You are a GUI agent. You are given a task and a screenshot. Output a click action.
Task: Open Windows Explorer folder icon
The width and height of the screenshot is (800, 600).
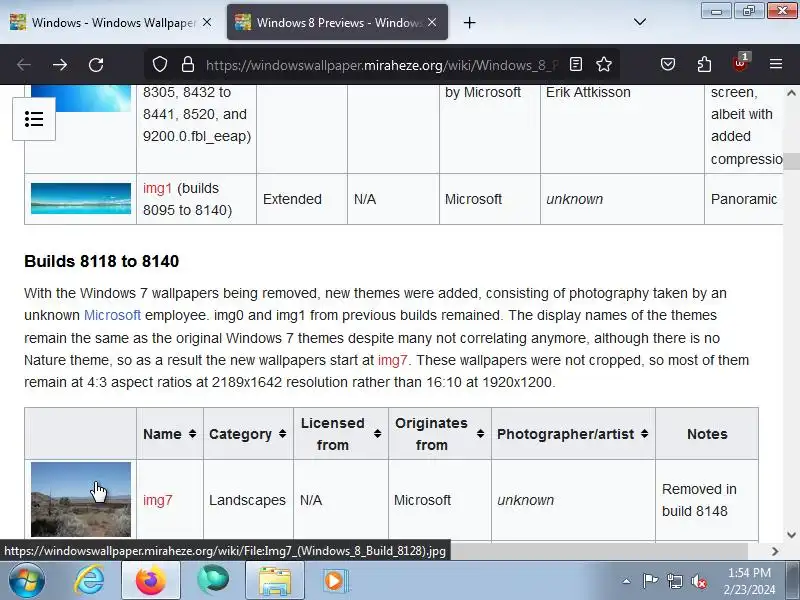click(x=274, y=580)
